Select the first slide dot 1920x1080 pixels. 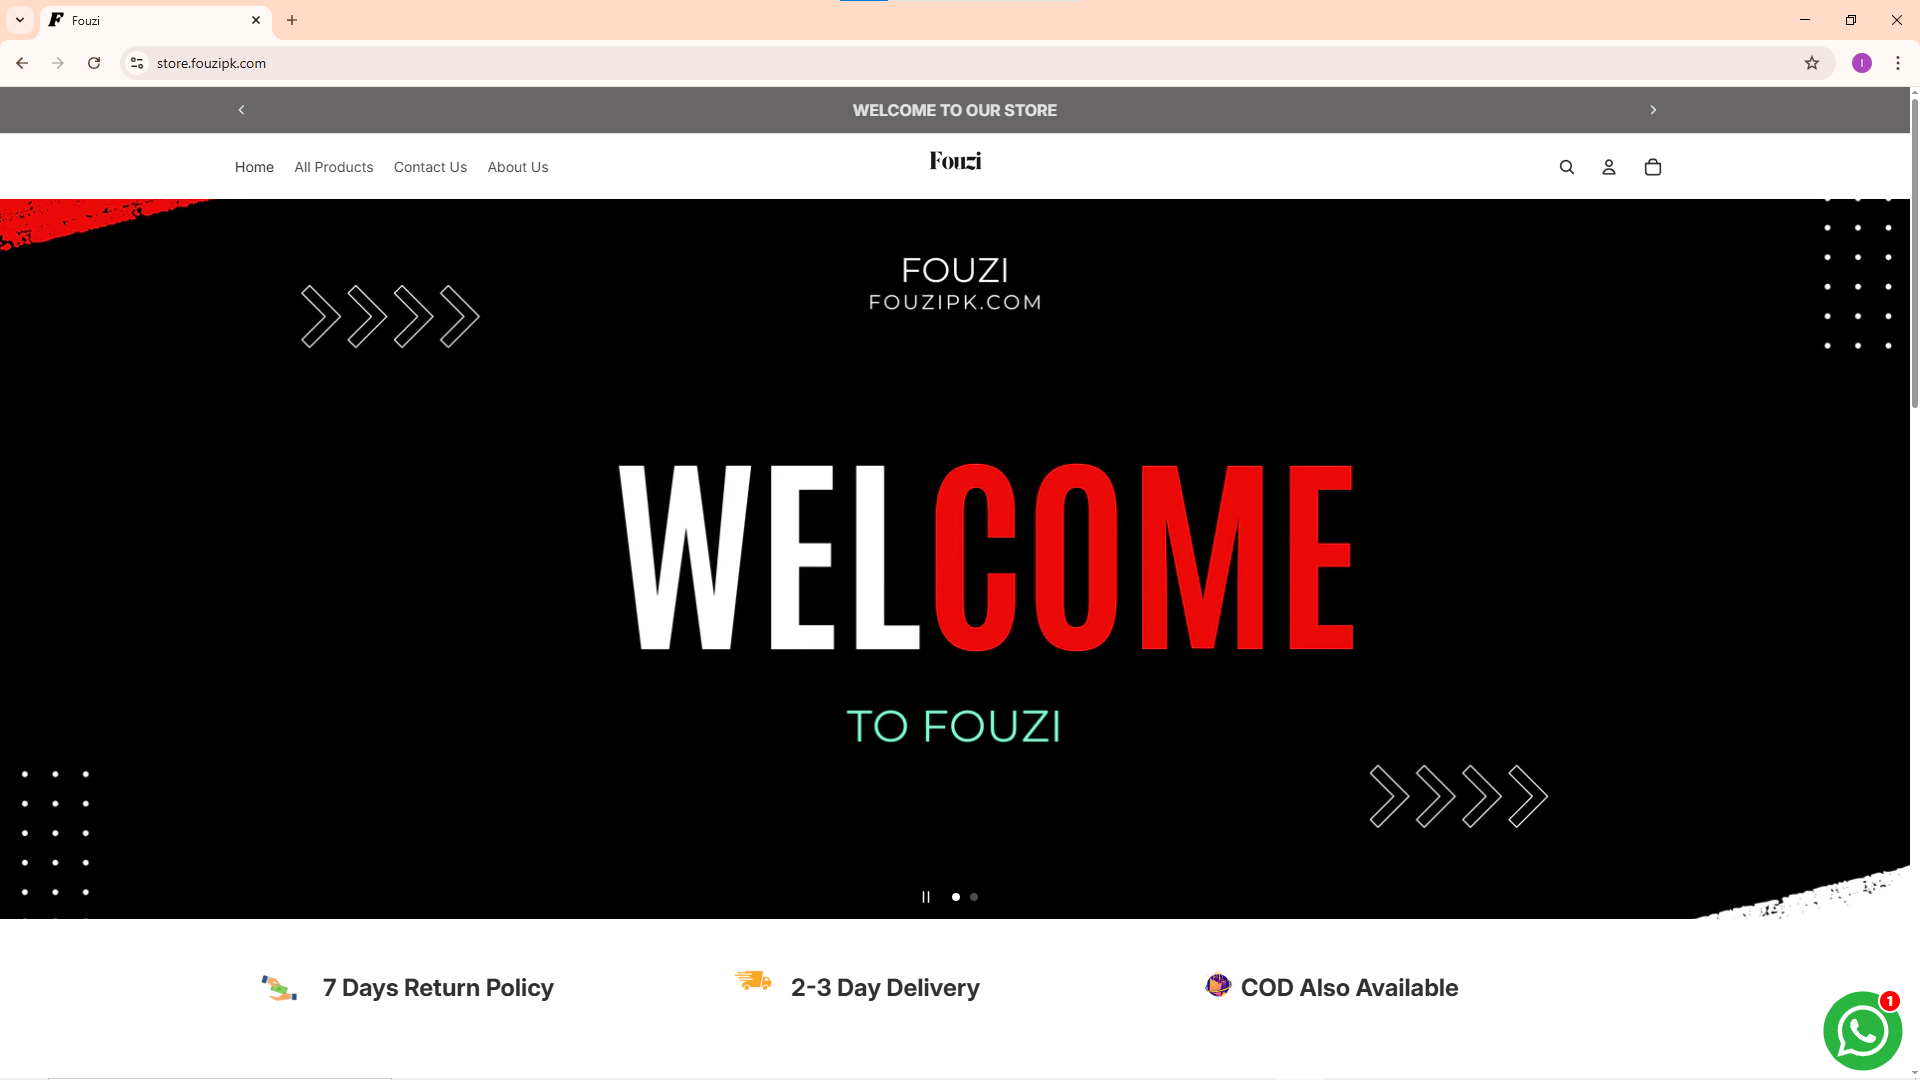click(x=956, y=897)
